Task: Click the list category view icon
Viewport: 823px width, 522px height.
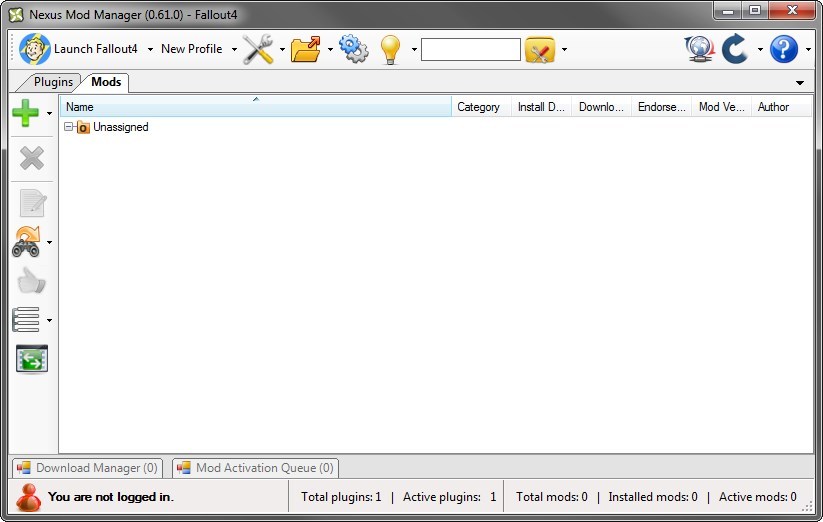Action: point(26,319)
